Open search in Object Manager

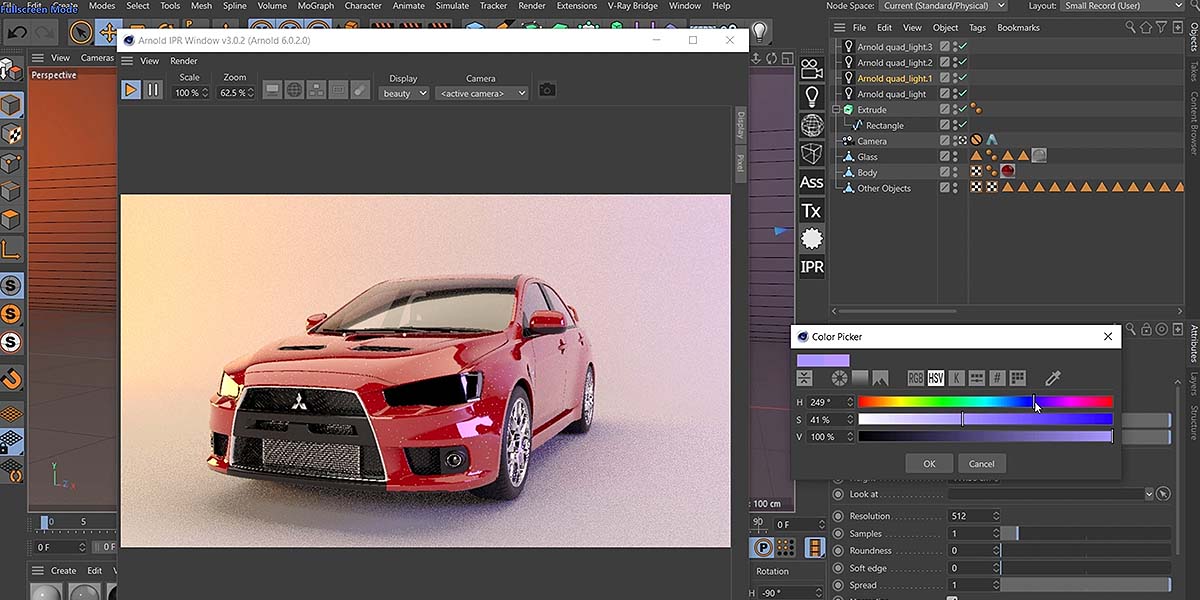pos(1130,28)
